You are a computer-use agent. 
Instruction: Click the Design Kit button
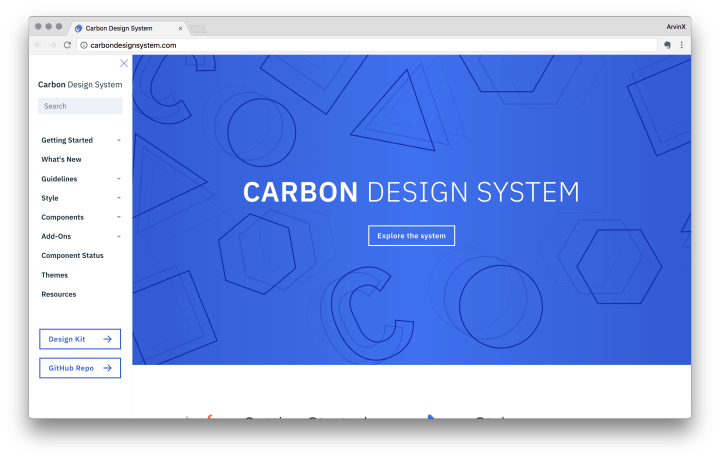click(80, 339)
